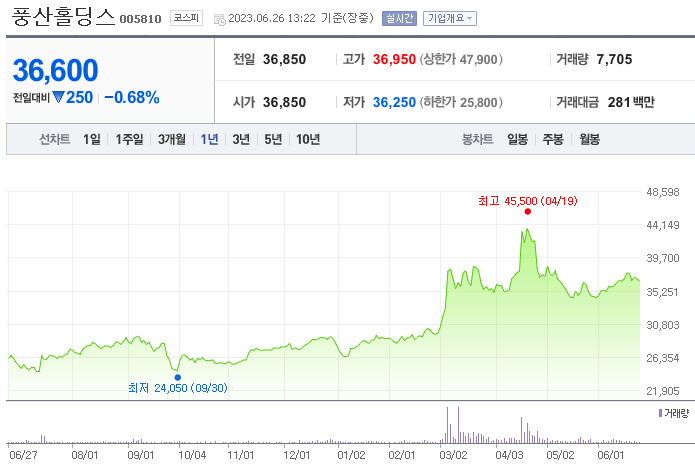Switch to the 3년 chart range
Image resolution: width=695 pixels, height=473 pixels.
241,140
